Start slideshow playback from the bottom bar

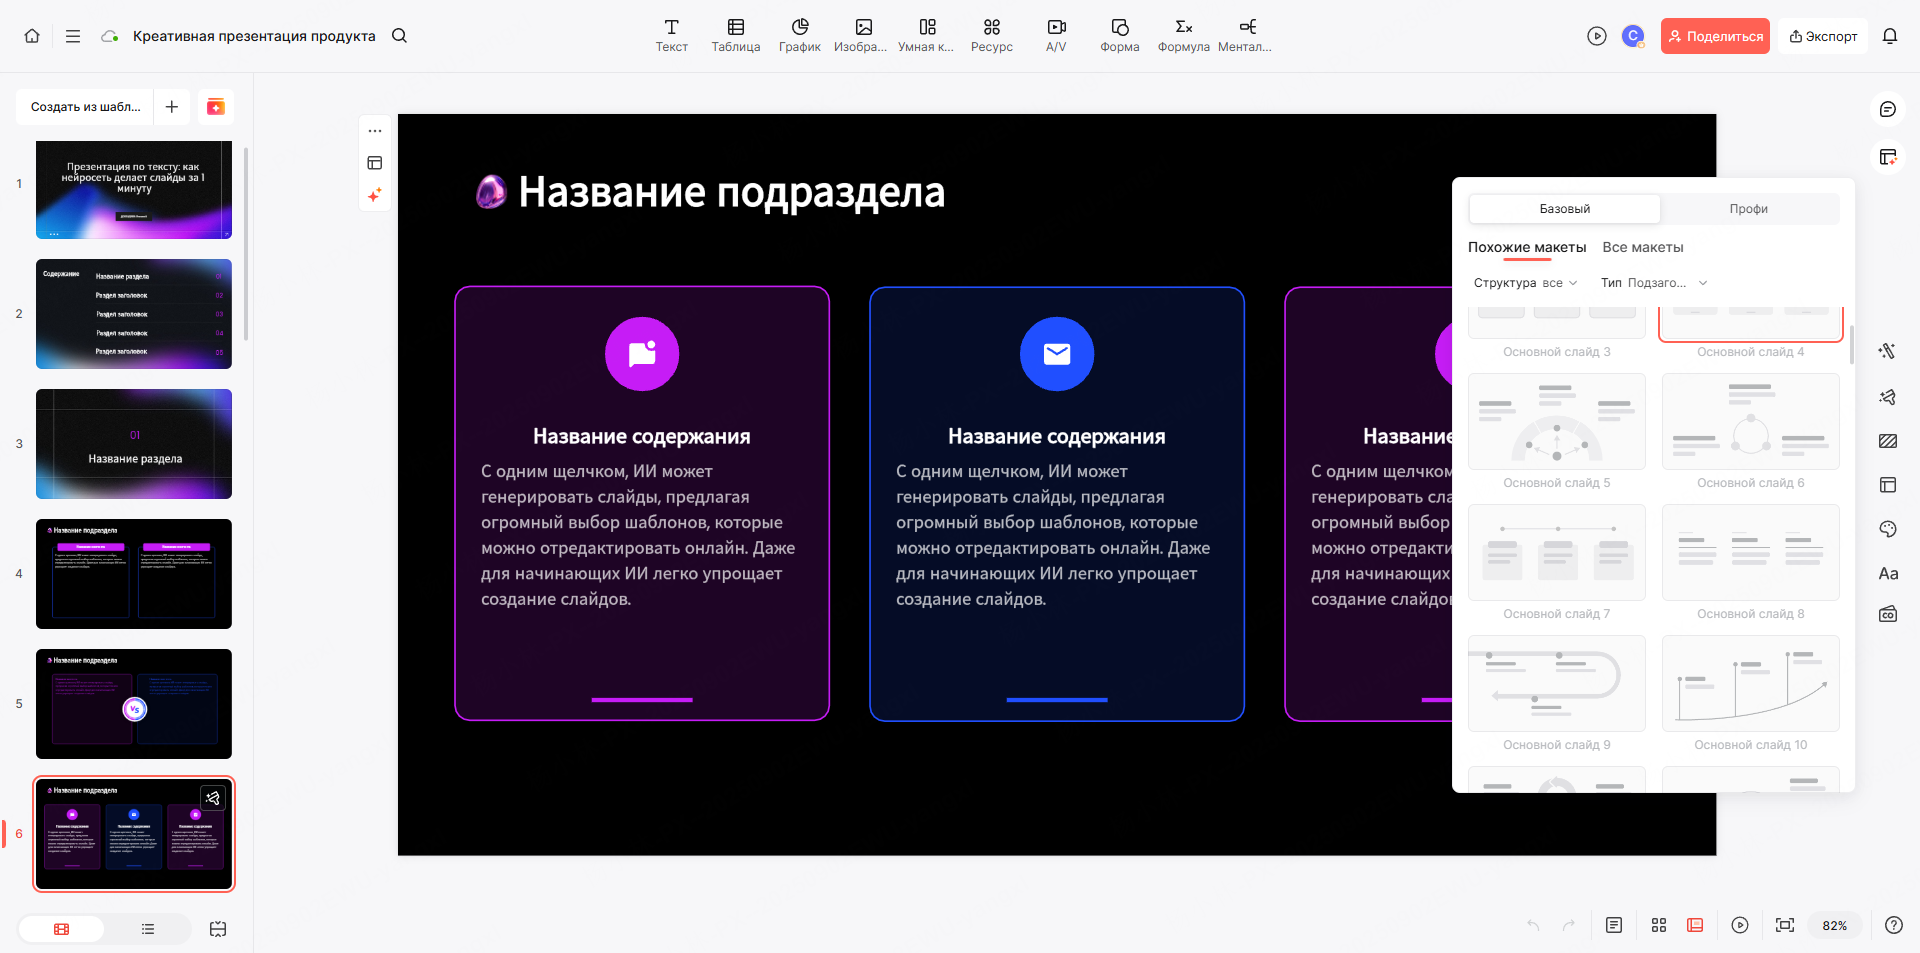click(1741, 925)
